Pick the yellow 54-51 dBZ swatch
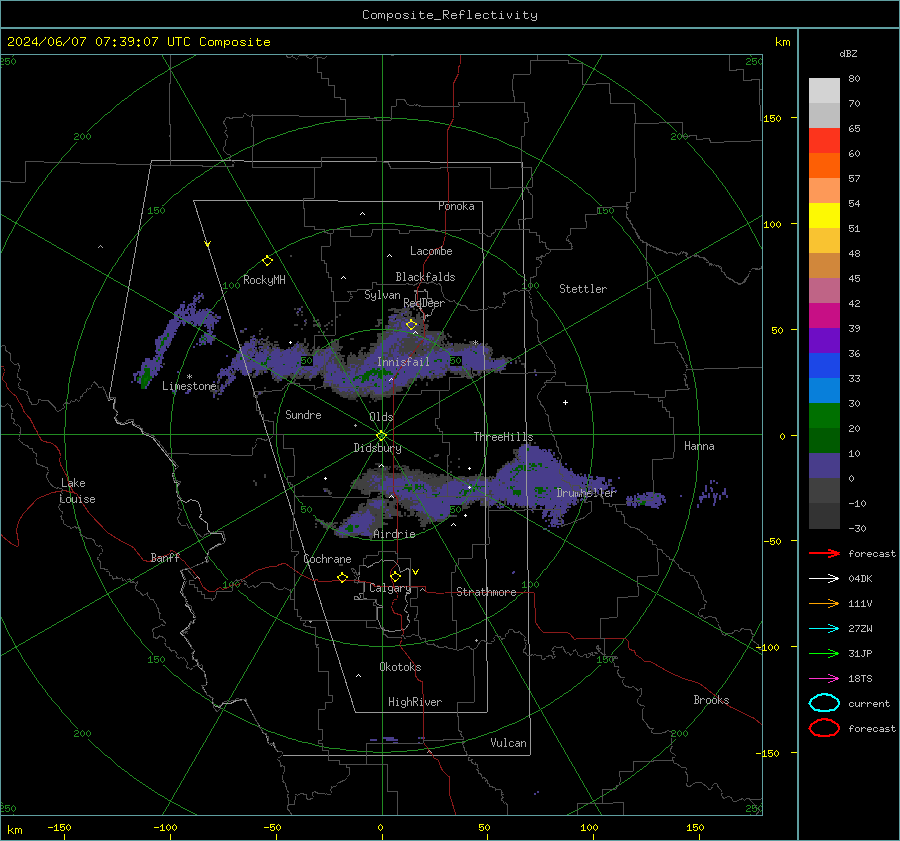This screenshot has width=900, height=841. click(824, 216)
